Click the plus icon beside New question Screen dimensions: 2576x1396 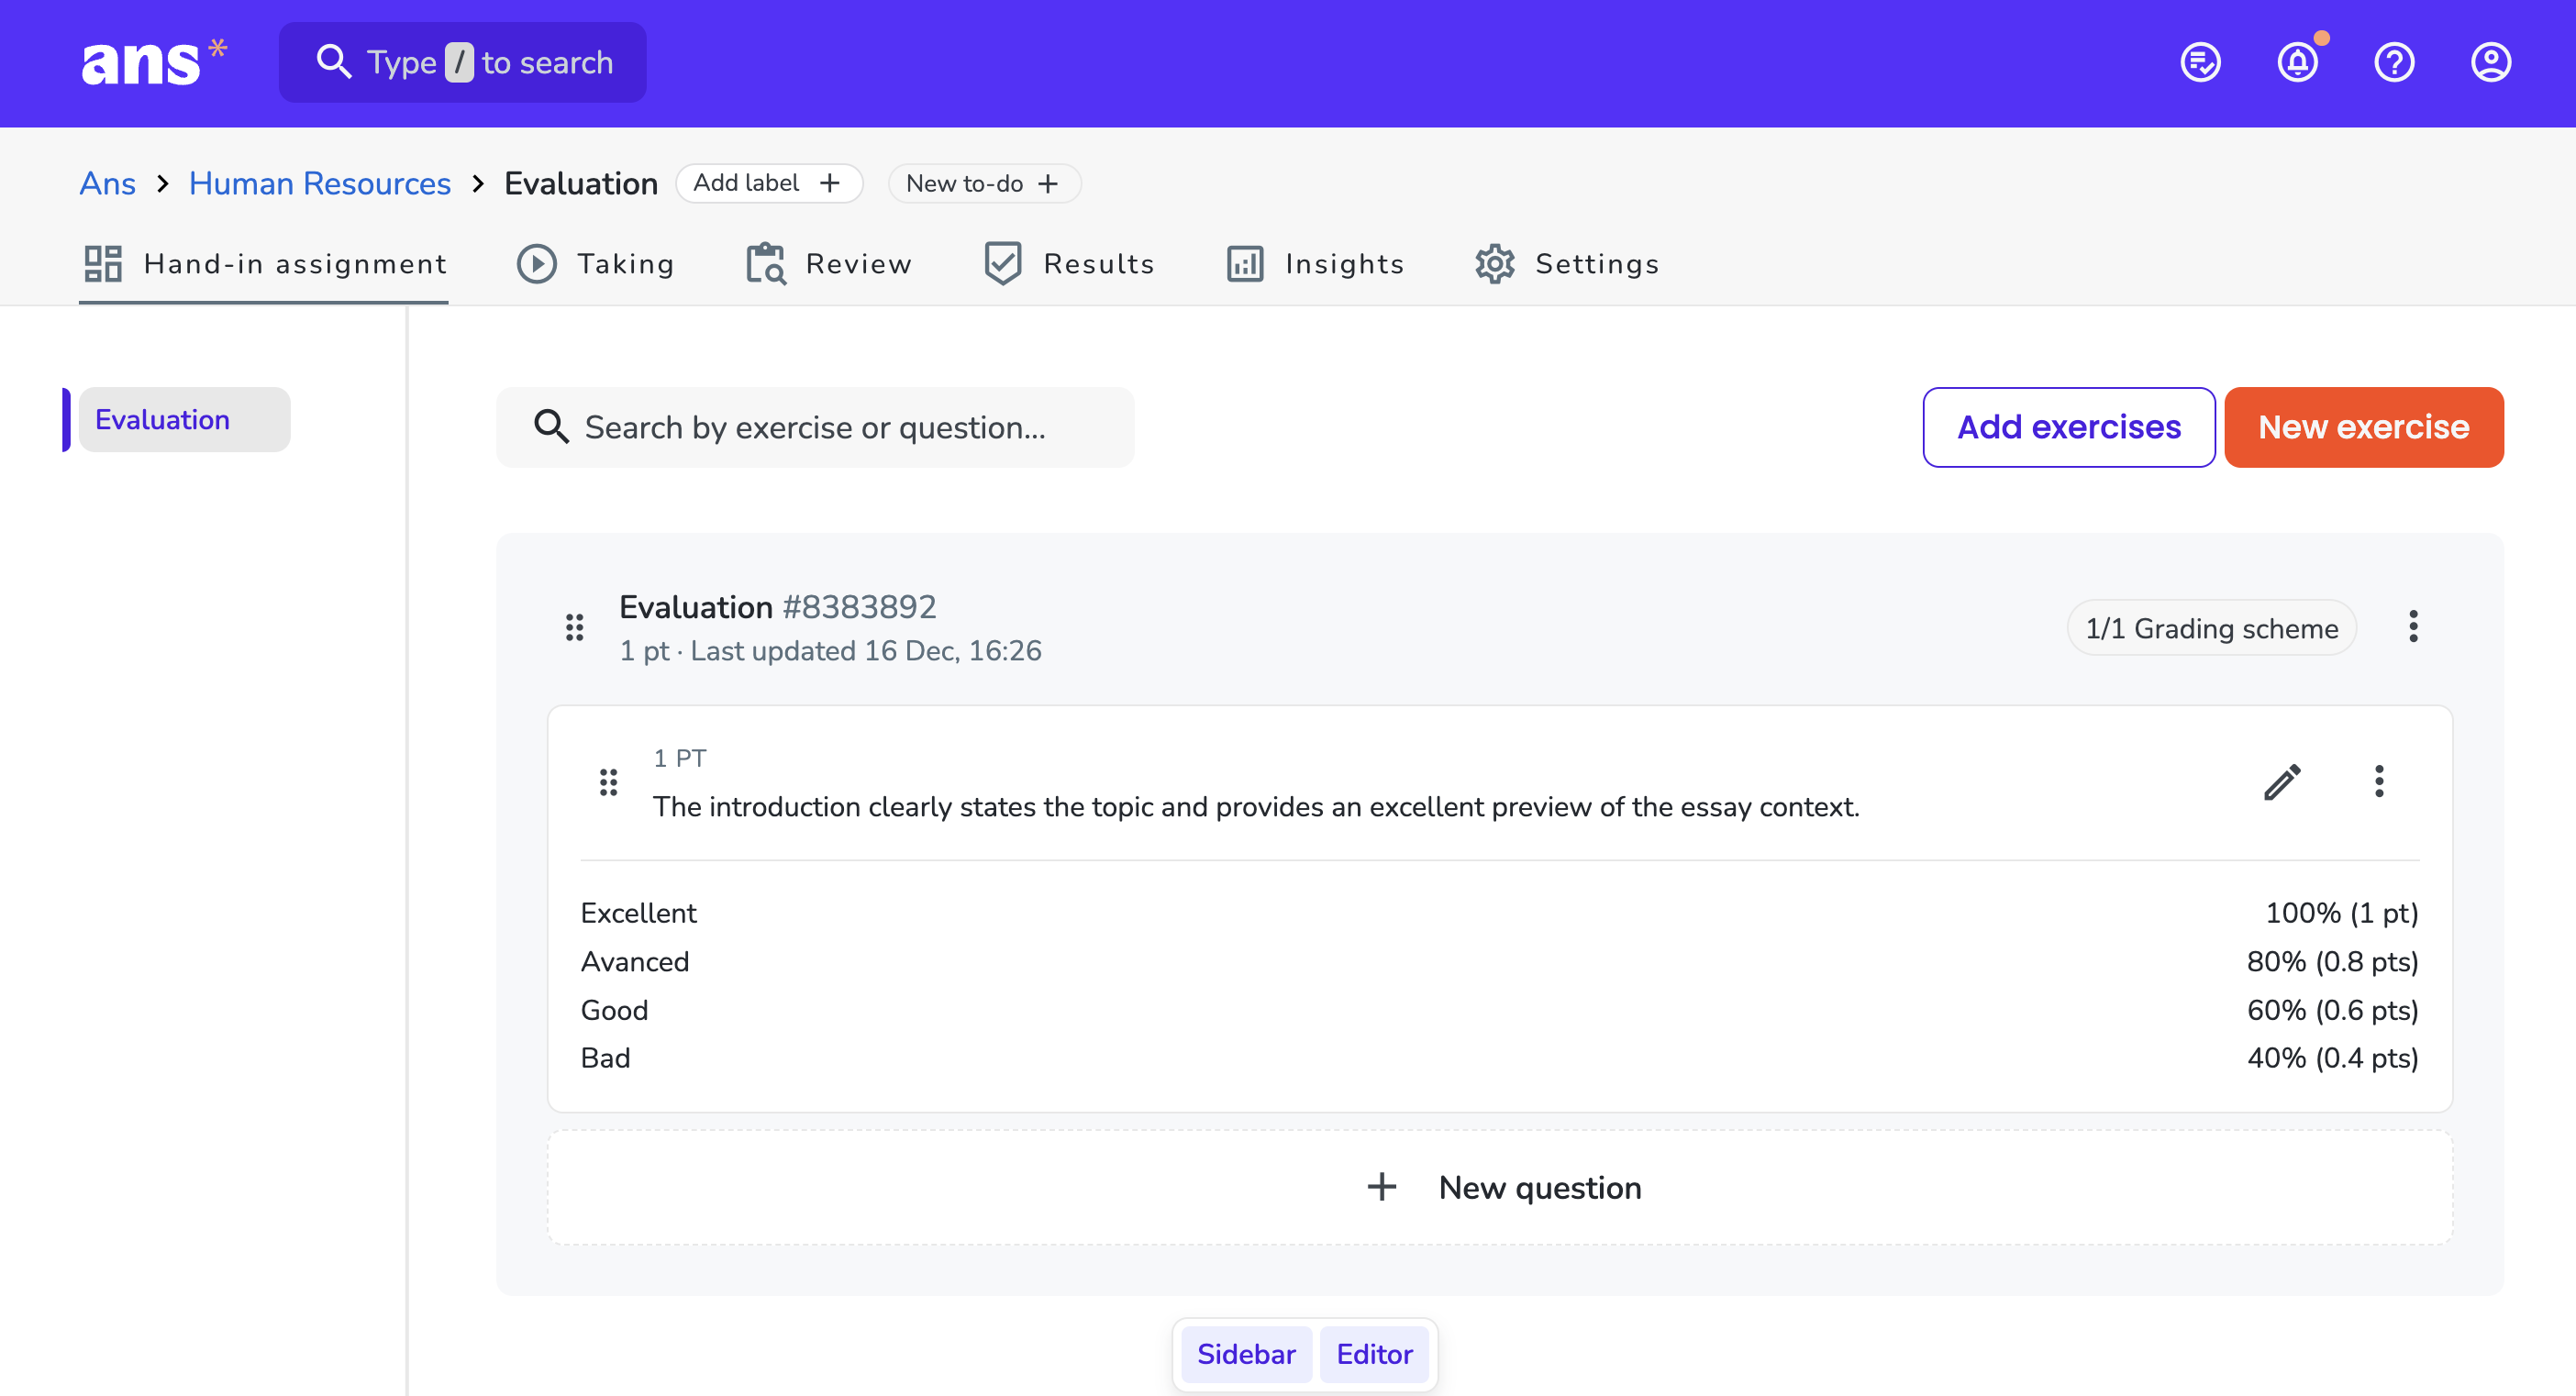[x=1381, y=1187]
